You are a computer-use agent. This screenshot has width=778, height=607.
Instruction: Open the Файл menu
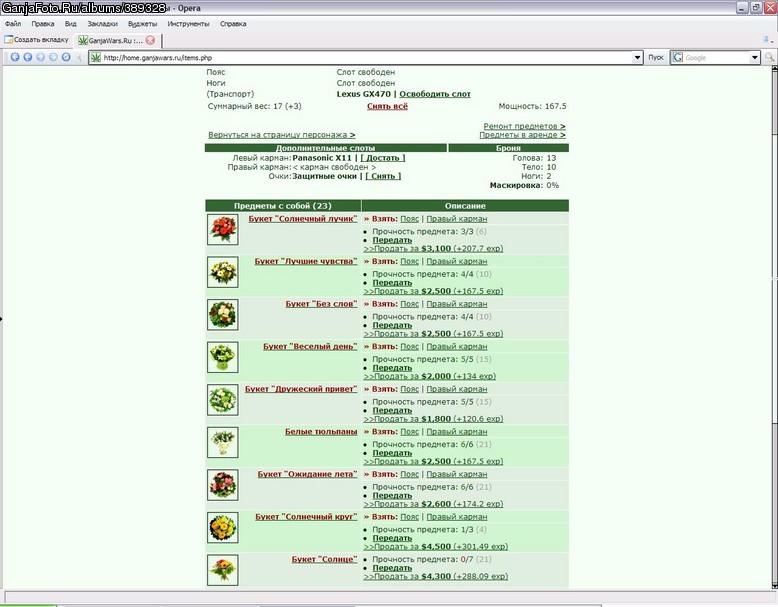click(13, 24)
